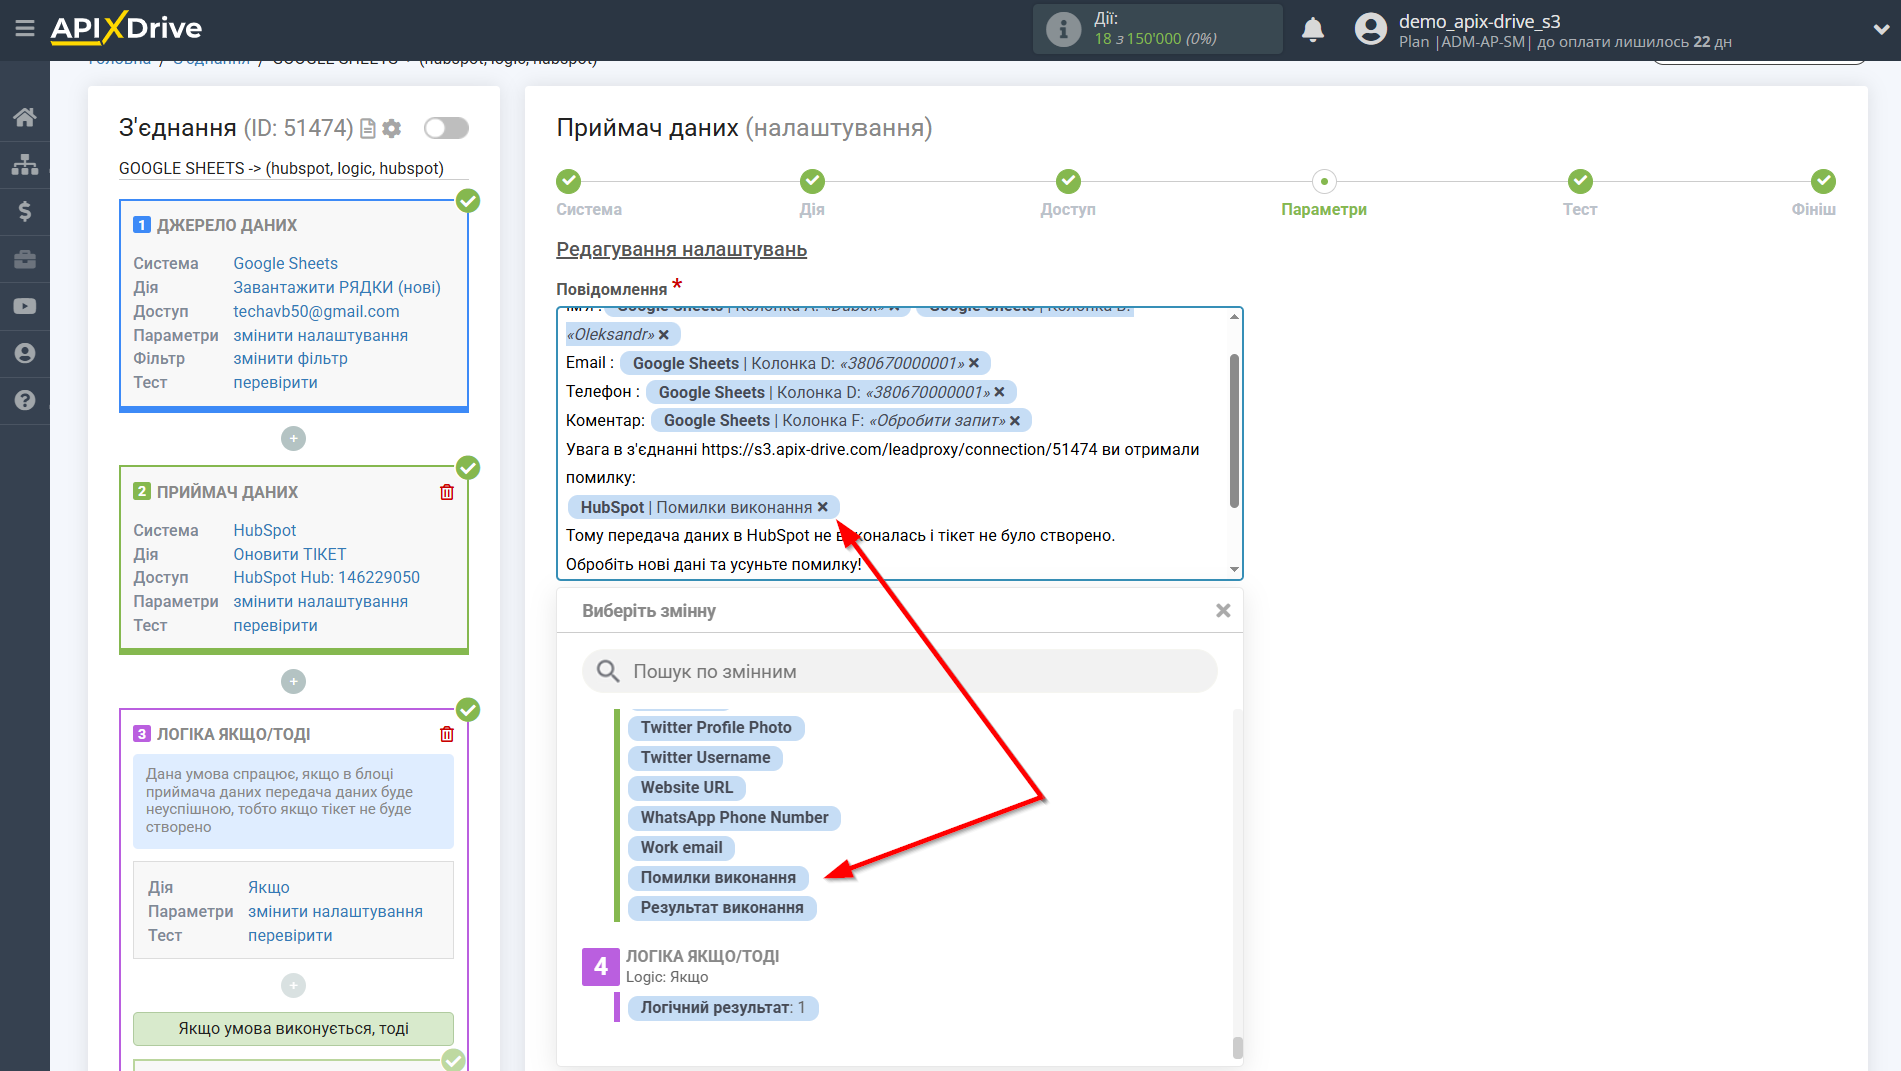Screen dimensions: 1901x1071
Task: Click HubSpot Hub: 146229050 link
Action: point(327,577)
